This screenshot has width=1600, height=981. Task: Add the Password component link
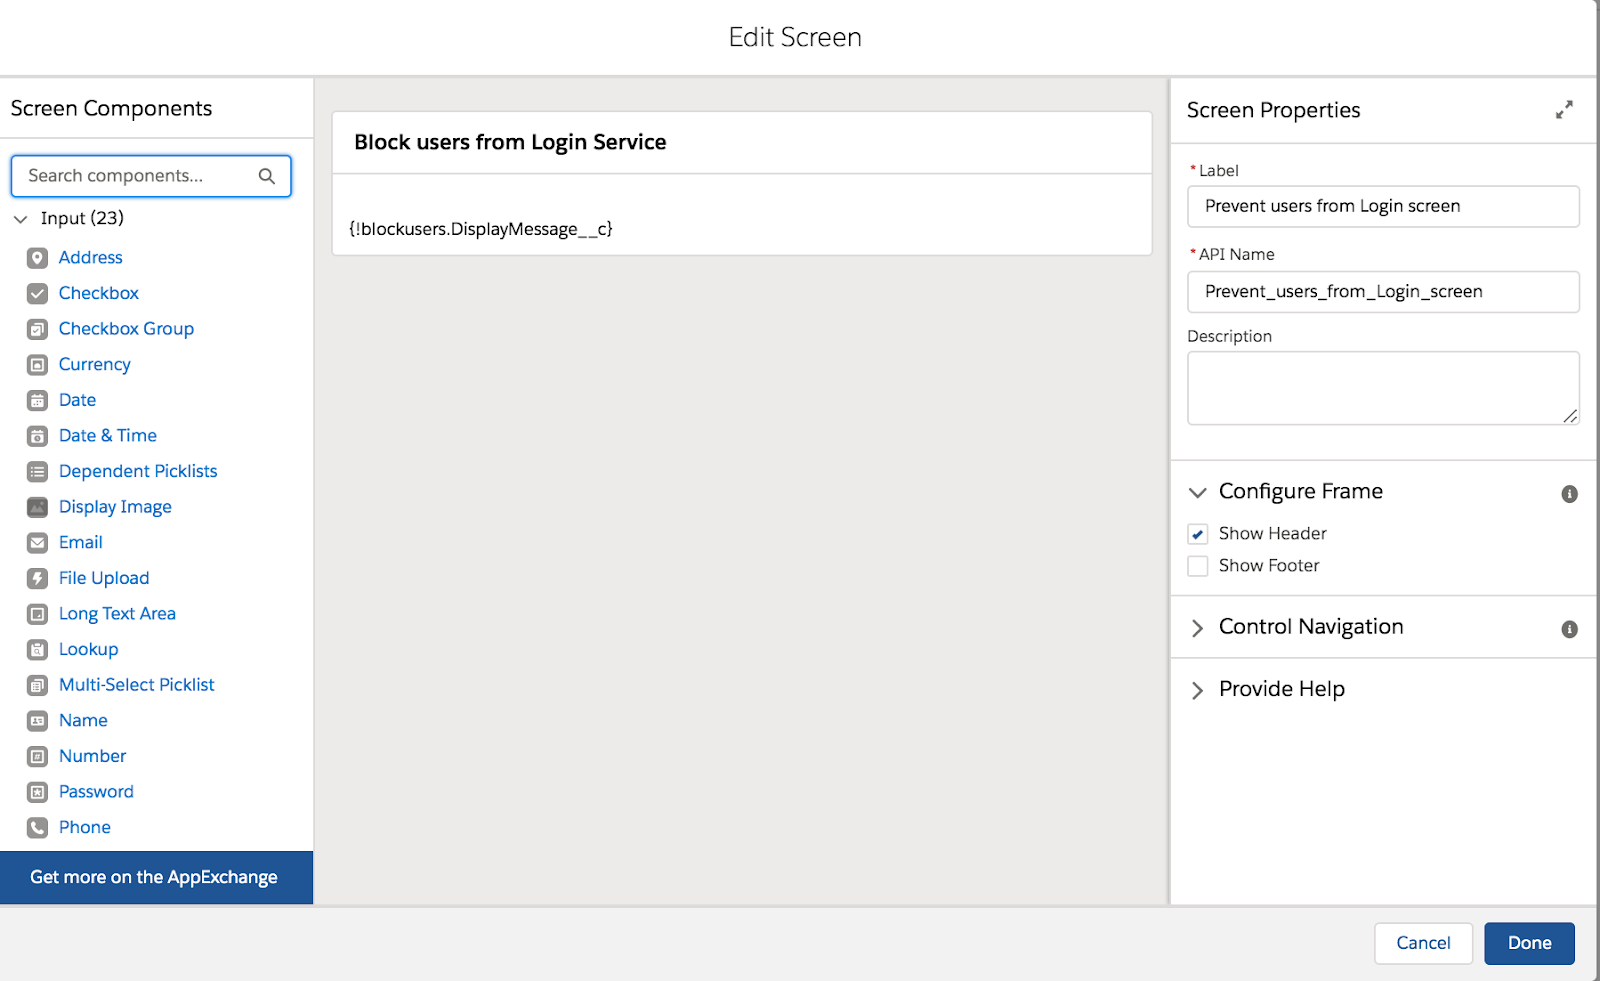coord(96,791)
